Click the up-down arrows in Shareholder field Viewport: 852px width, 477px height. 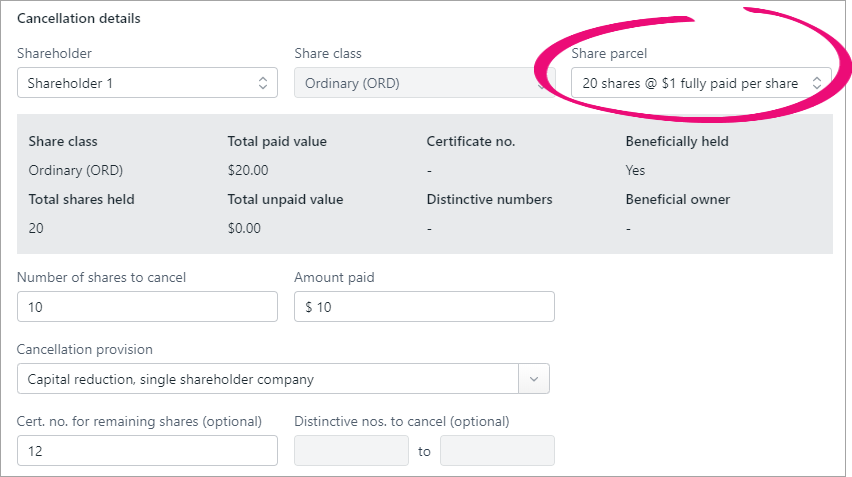[263, 83]
